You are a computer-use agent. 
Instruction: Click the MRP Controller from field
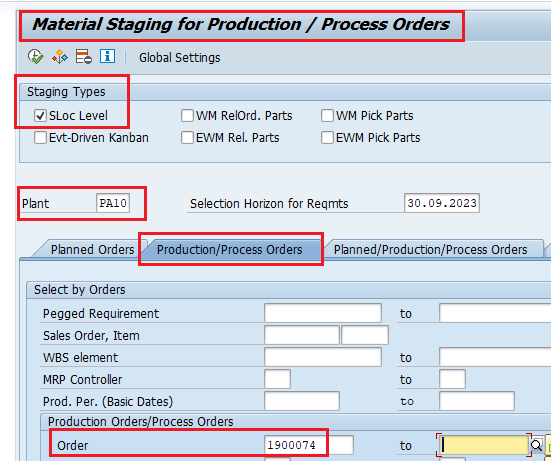click(x=277, y=379)
